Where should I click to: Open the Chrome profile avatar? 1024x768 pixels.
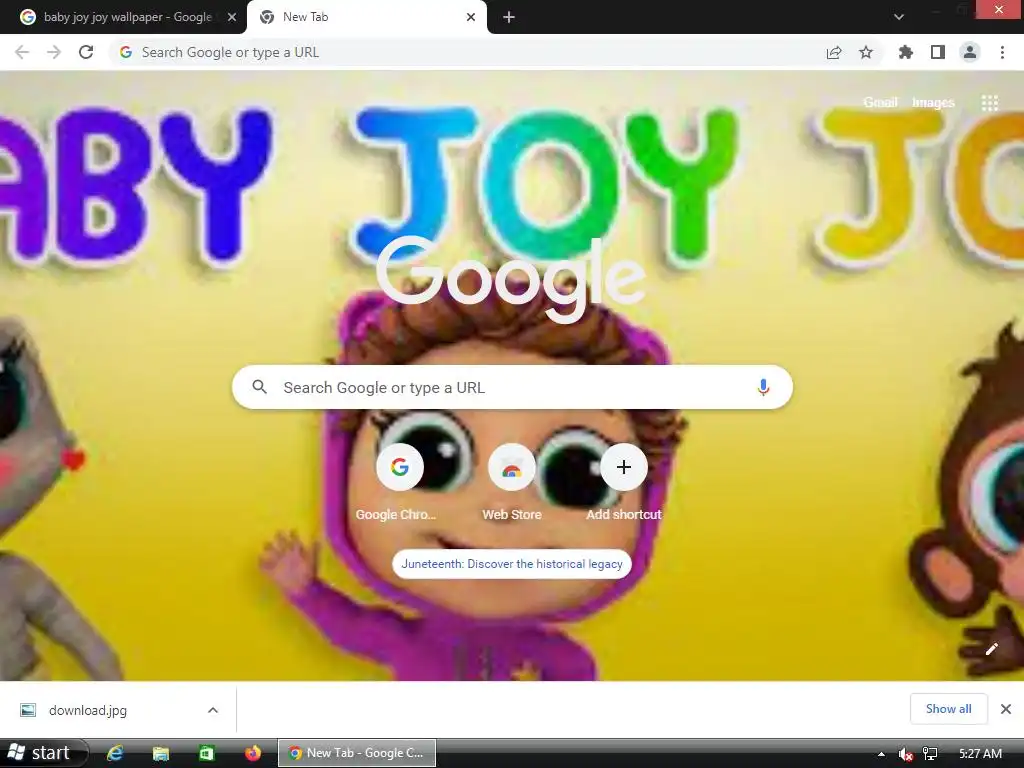point(970,52)
